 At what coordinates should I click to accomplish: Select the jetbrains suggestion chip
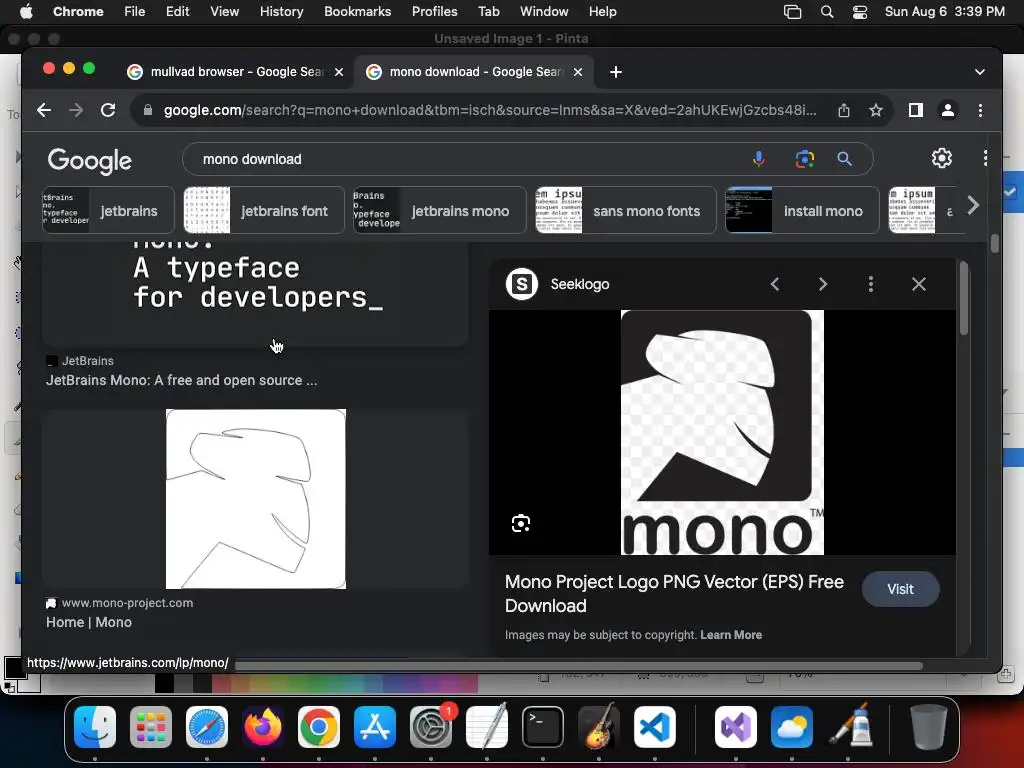pyautogui.click(x=108, y=210)
